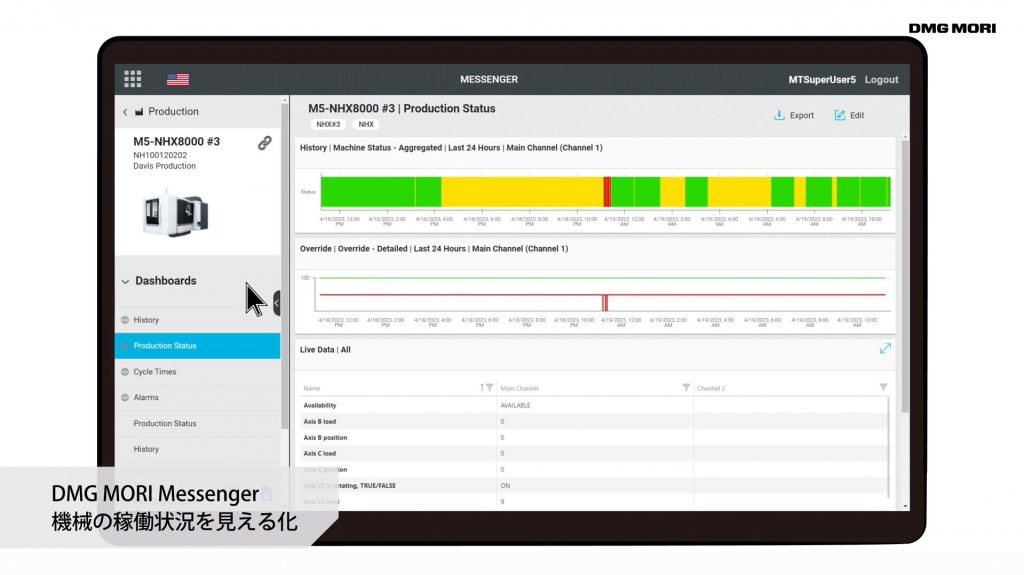Click globe icon beside Cycle Times
Viewport: 1024px width, 575px height.
(125, 372)
